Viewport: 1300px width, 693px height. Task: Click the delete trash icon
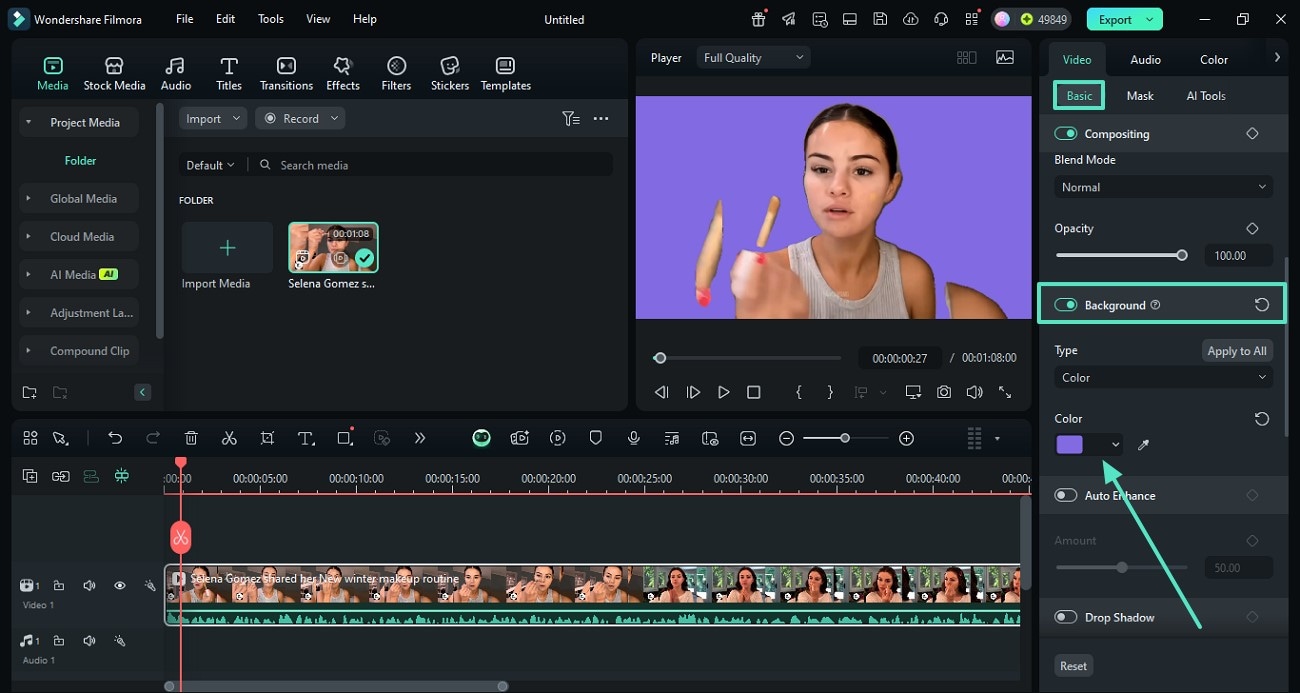point(191,438)
